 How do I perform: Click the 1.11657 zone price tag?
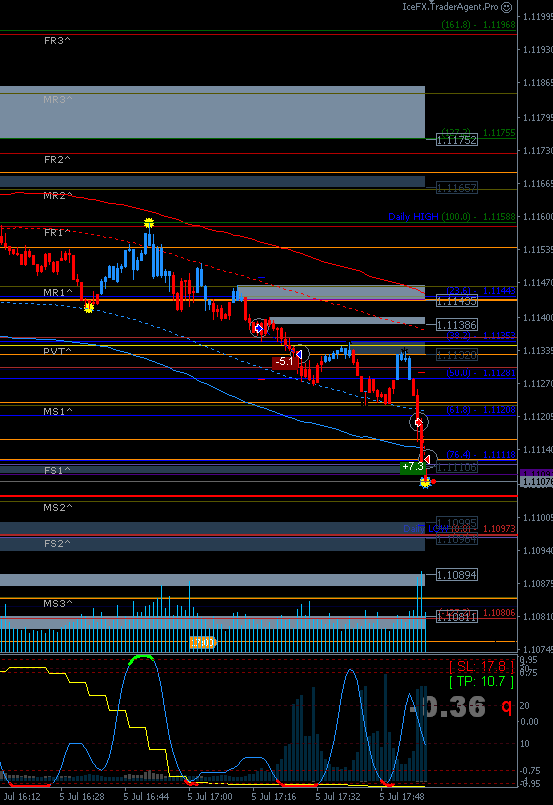click(x=457, y=188)
